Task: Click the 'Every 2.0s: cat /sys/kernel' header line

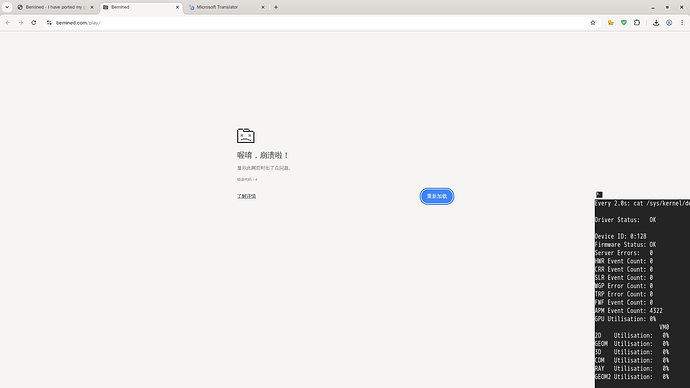Action: tap(642, 203)
